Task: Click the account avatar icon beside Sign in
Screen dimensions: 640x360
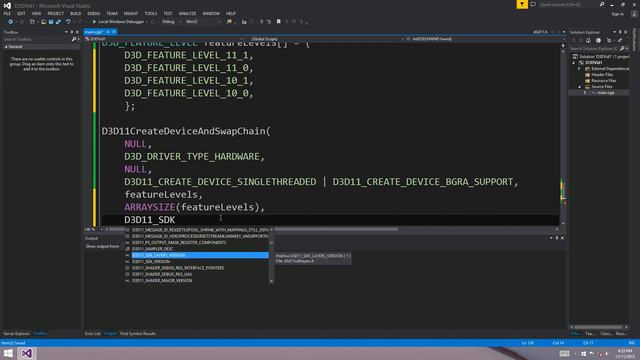Action: coord(634,14)
